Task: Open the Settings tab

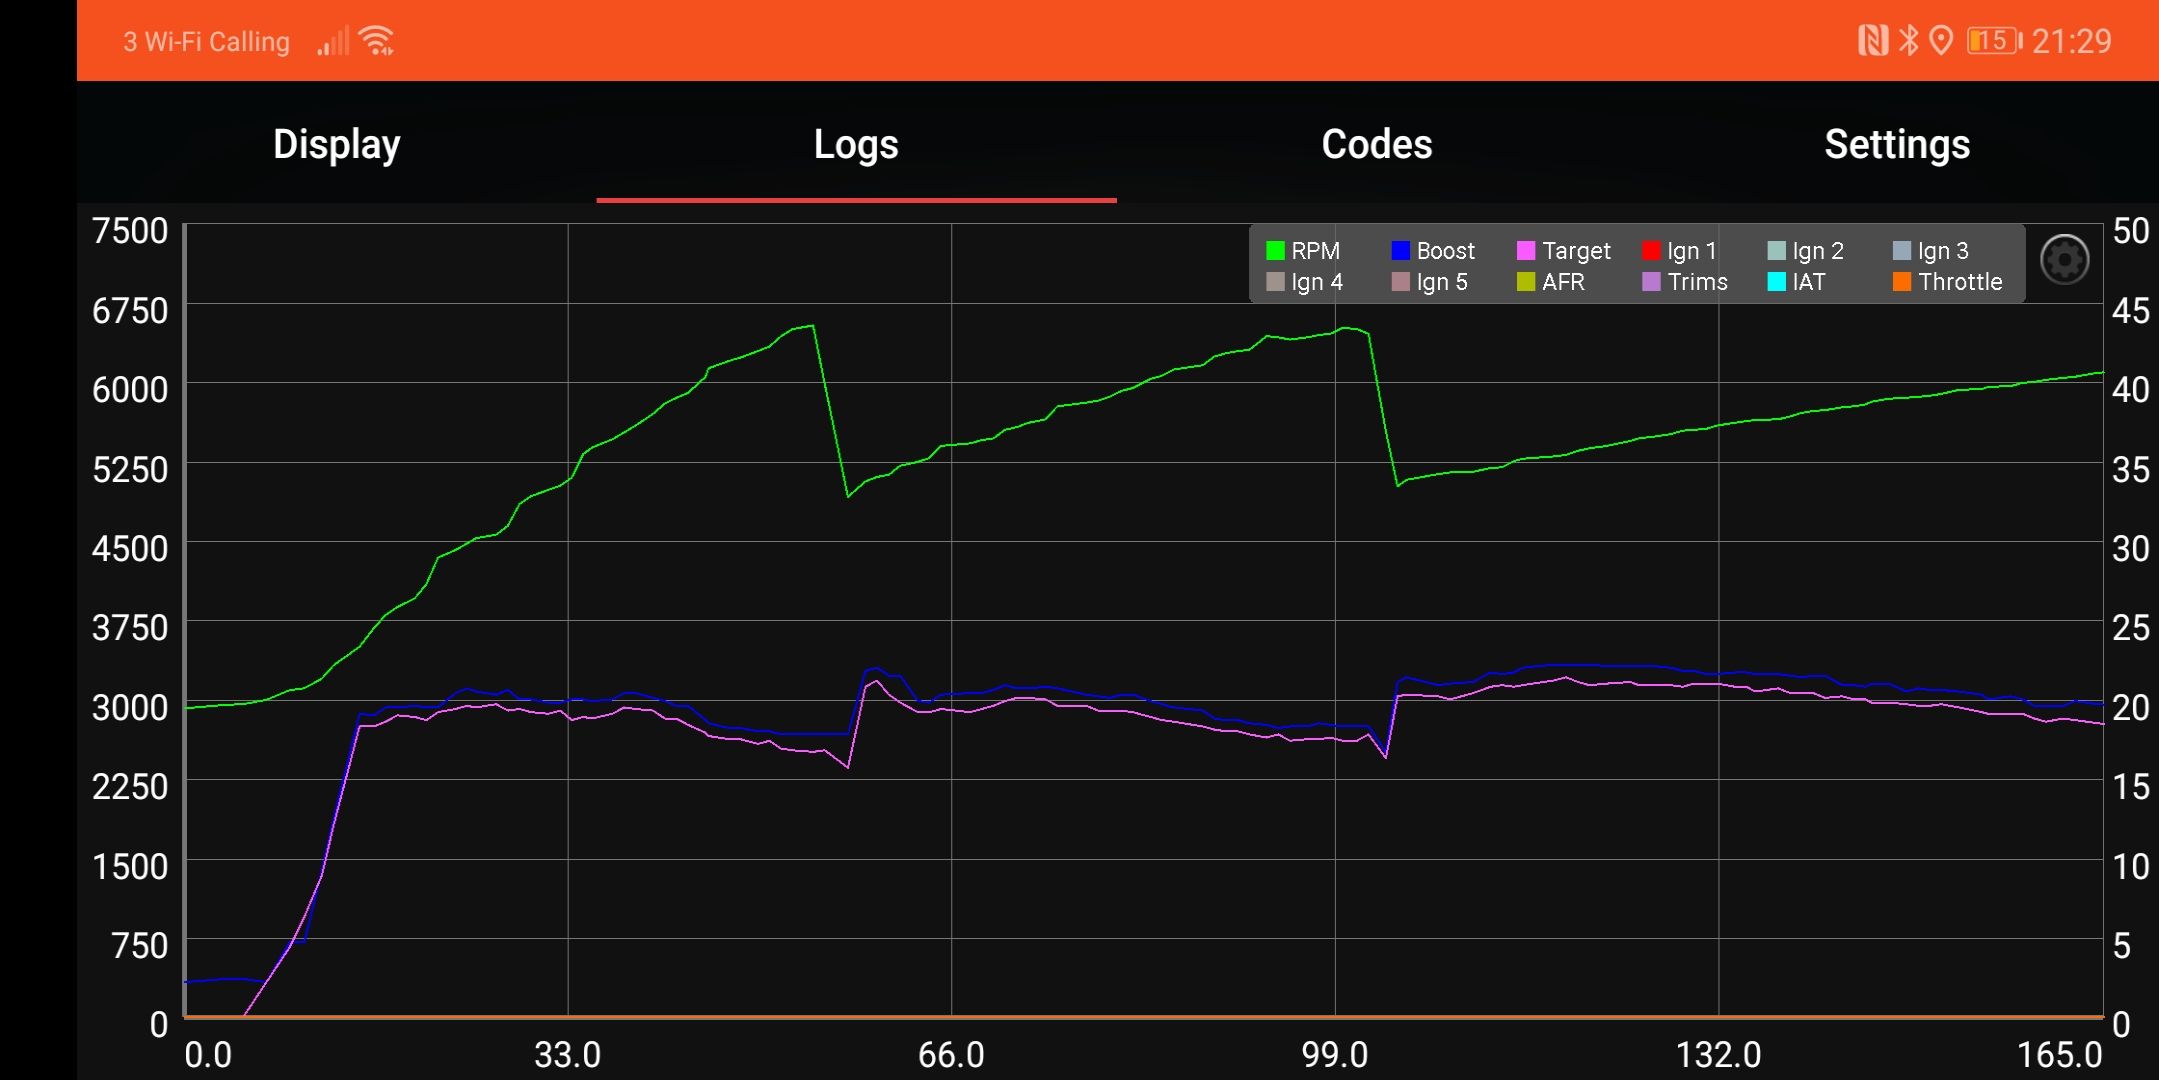Action: 1896,144
